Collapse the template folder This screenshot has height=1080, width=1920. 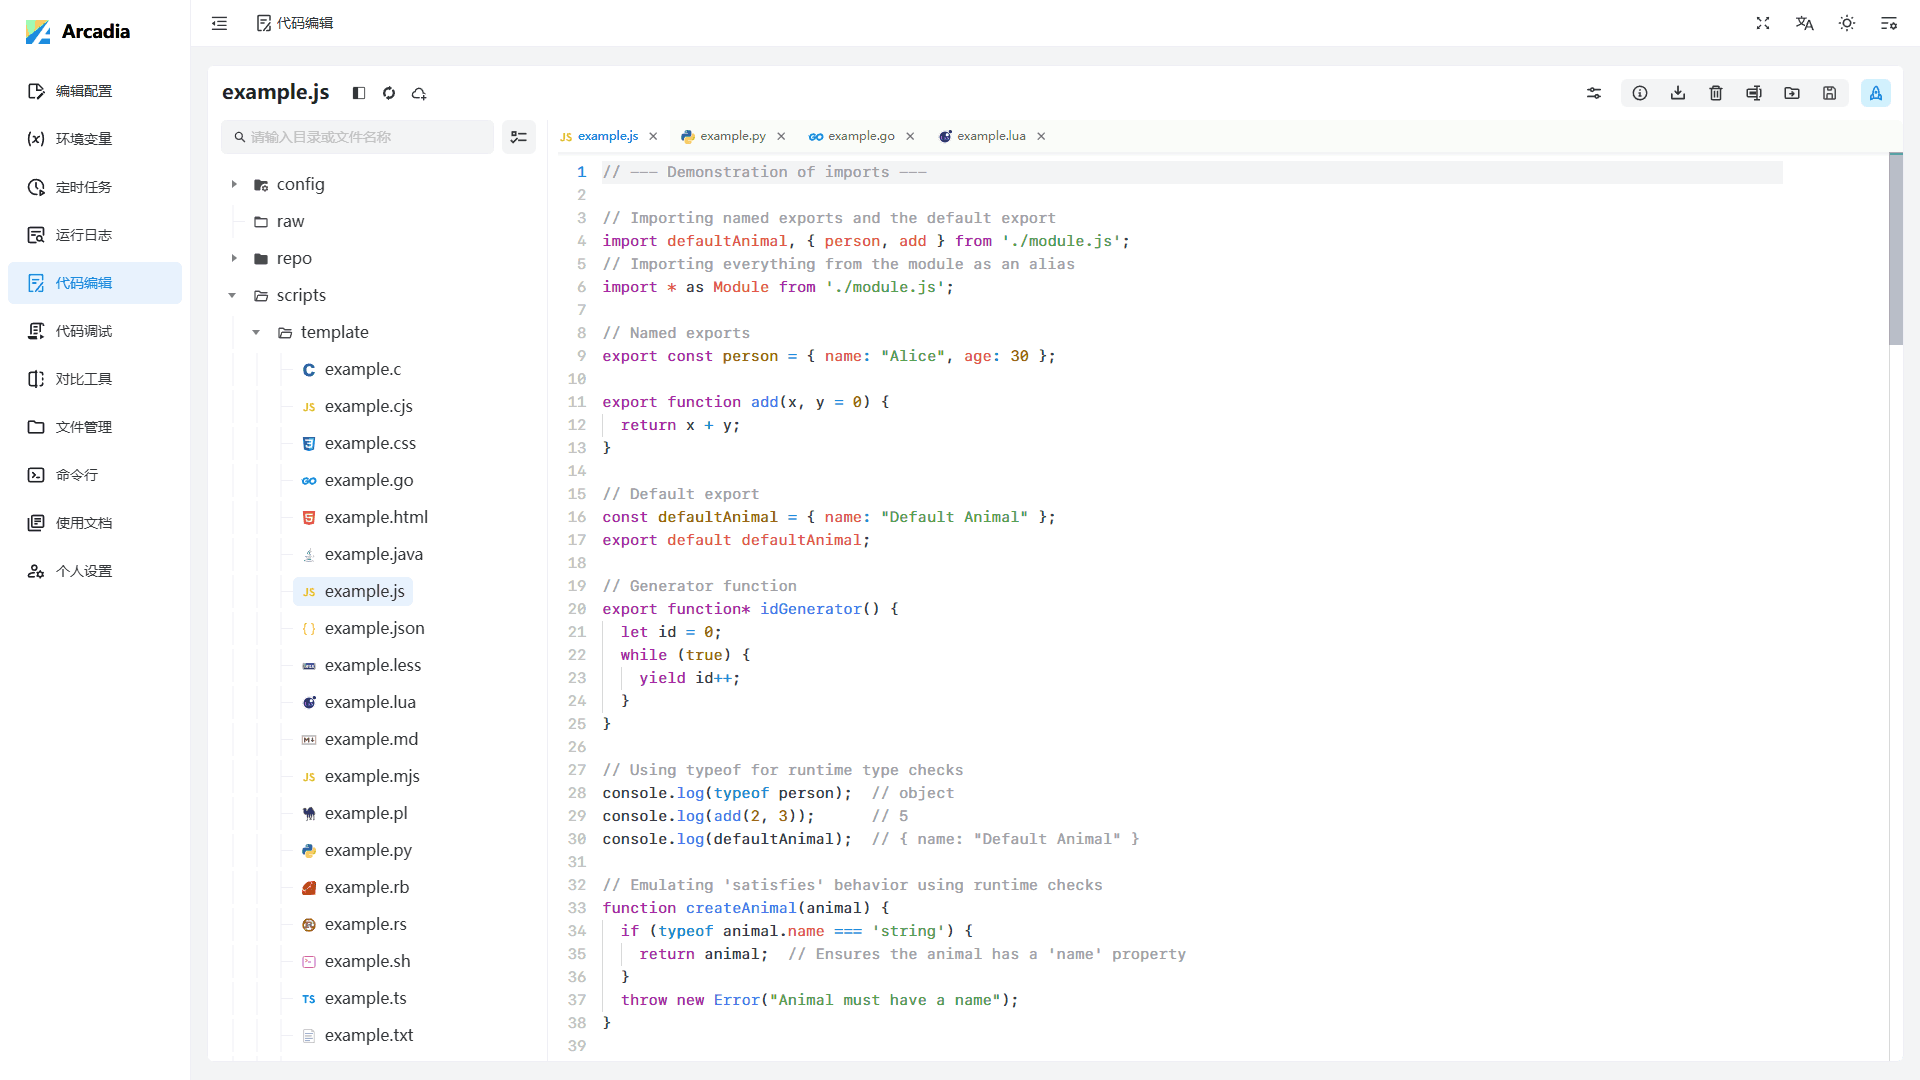256,332
